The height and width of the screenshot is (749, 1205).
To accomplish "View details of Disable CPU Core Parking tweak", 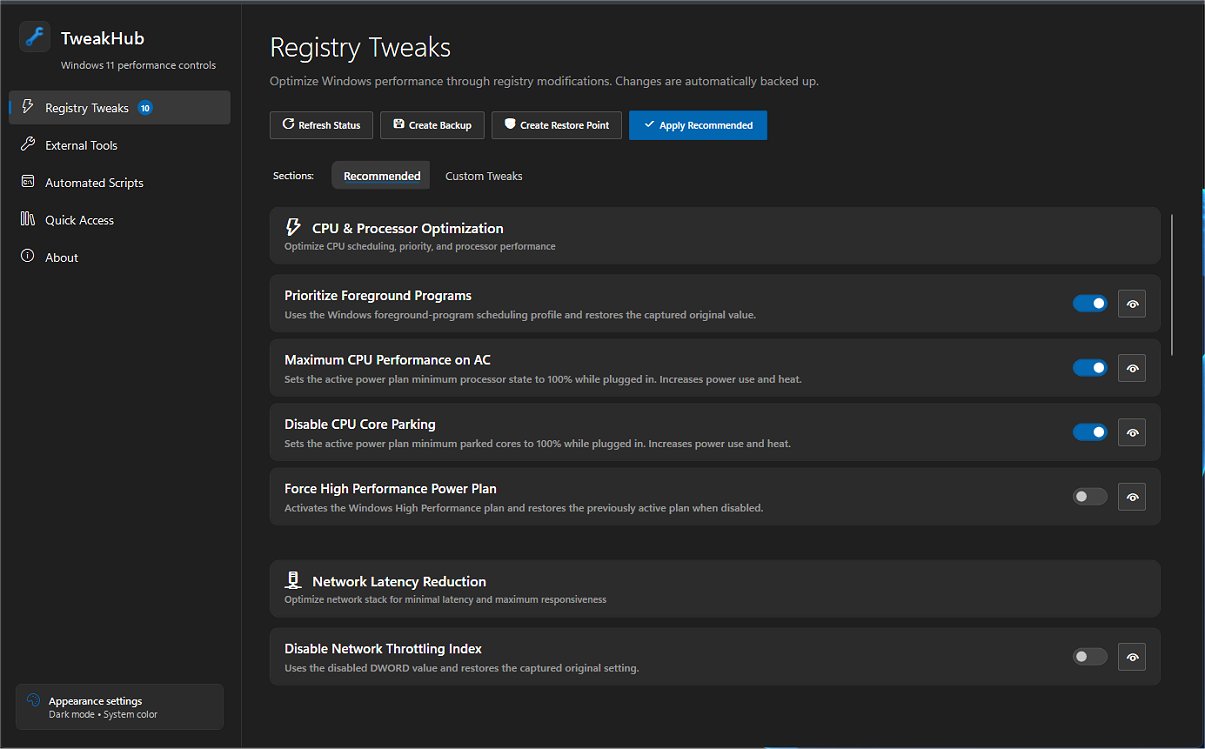I will pyautogui.click(x=1132, y=432).
